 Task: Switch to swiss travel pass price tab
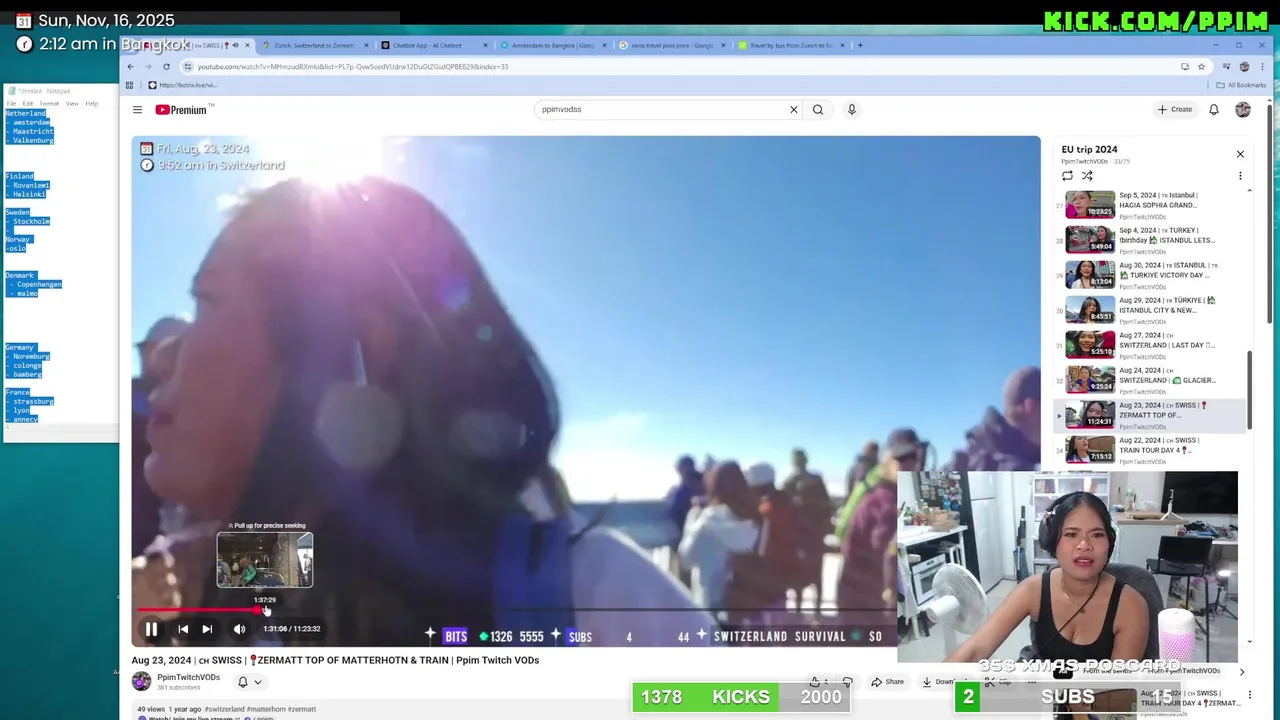click(x=672, y=45)
